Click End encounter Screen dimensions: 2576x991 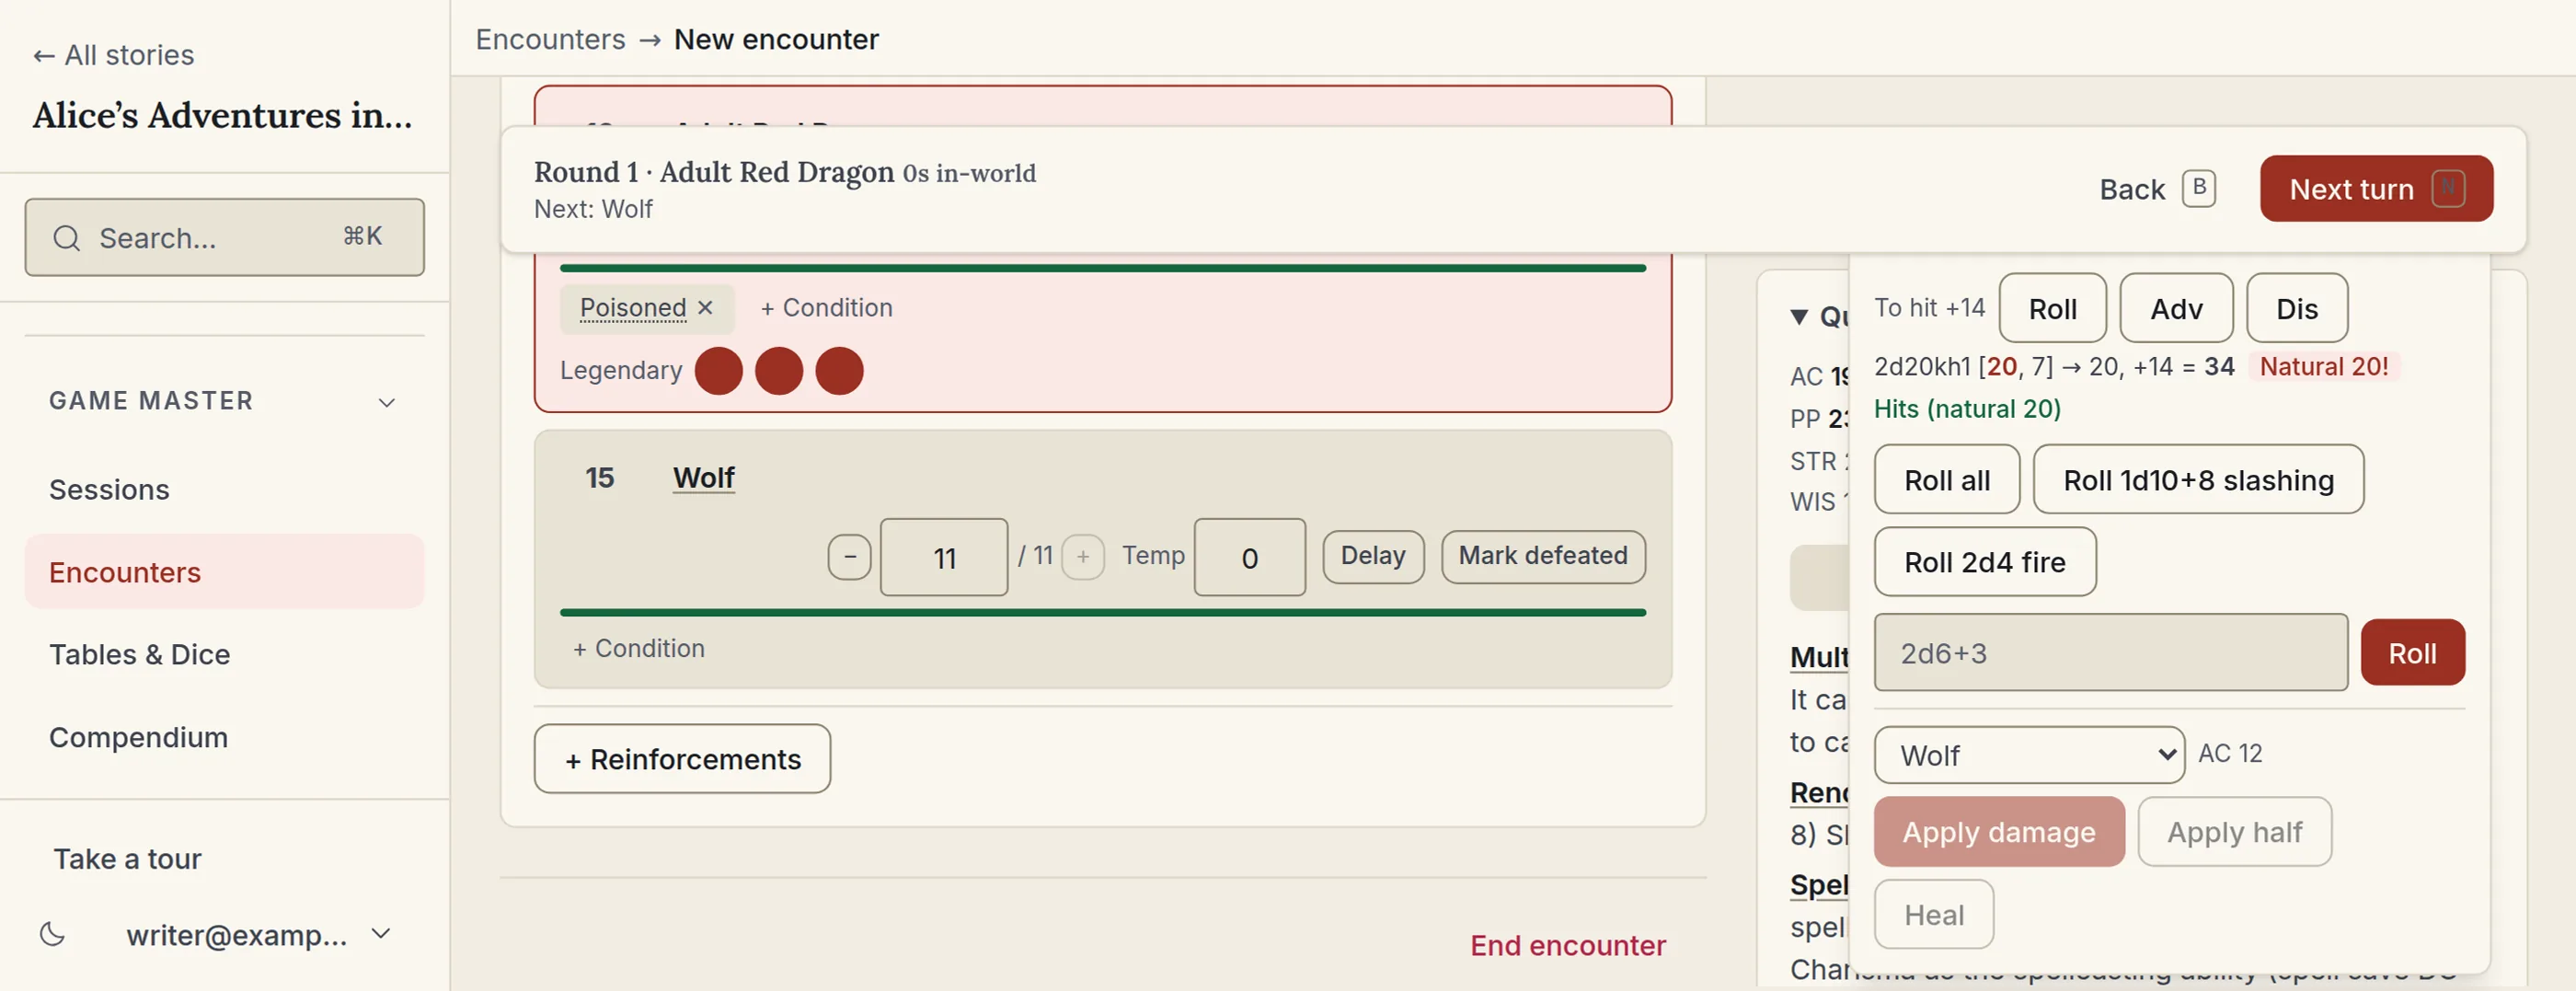point(1567,945)
